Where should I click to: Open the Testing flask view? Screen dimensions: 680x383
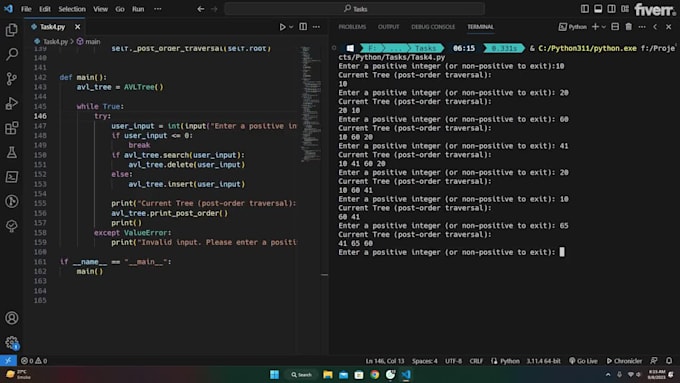pos(12,152)
